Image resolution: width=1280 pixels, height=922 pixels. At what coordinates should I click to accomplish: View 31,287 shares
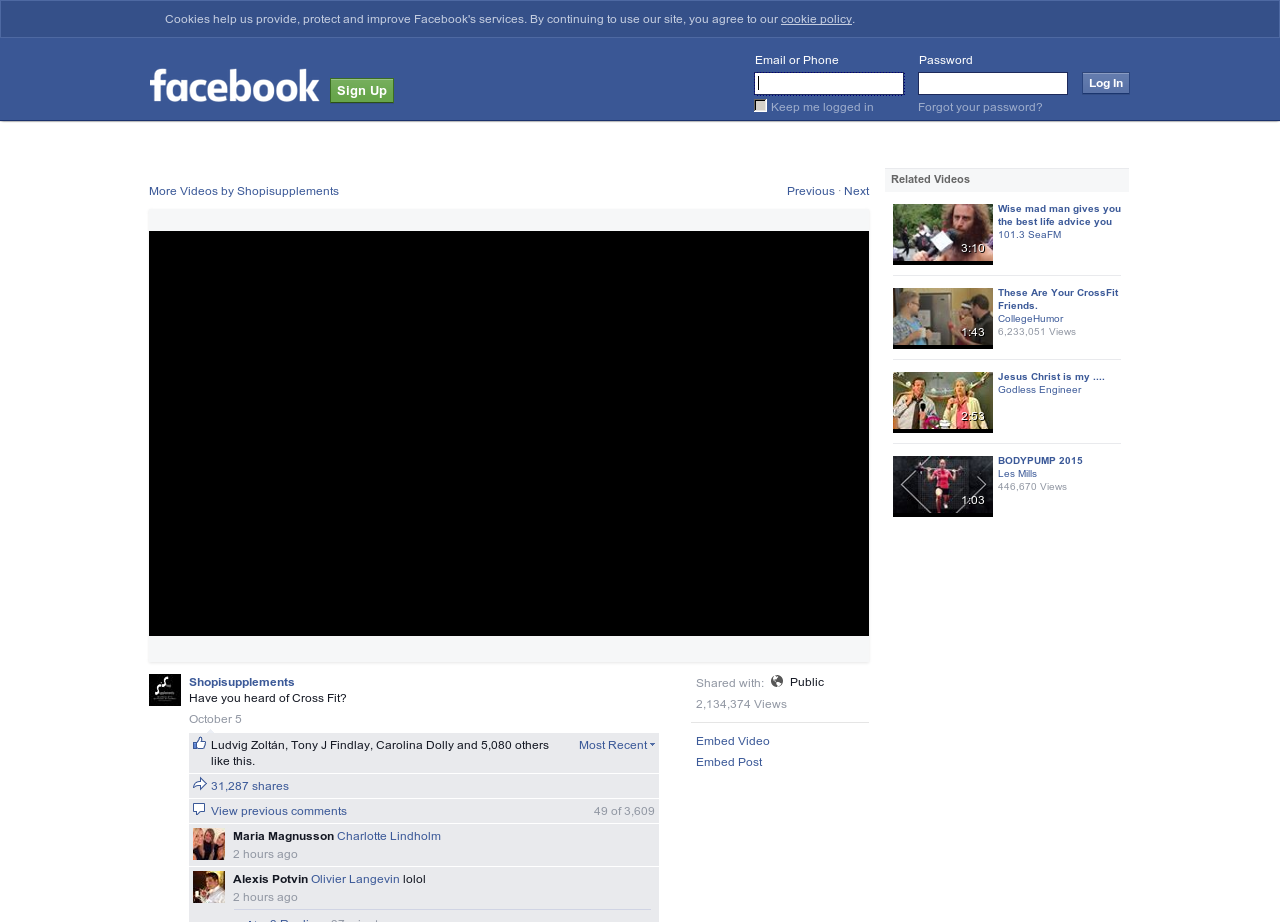coord(250,786)
